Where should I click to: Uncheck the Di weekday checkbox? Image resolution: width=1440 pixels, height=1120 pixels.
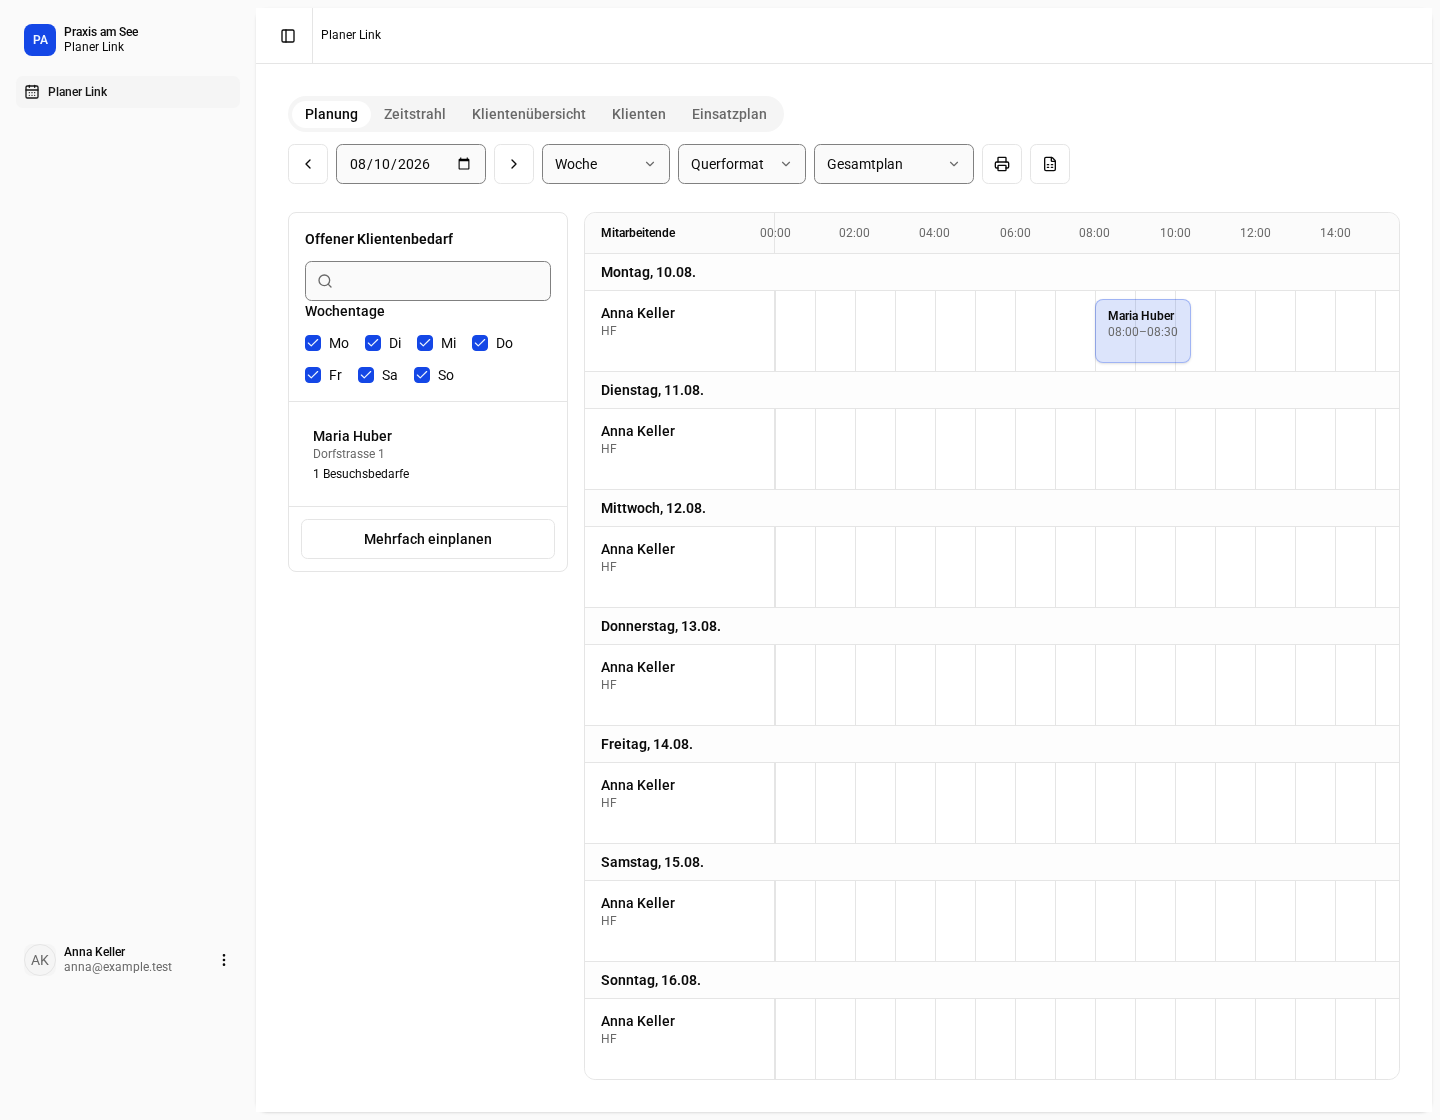(373, 343)
